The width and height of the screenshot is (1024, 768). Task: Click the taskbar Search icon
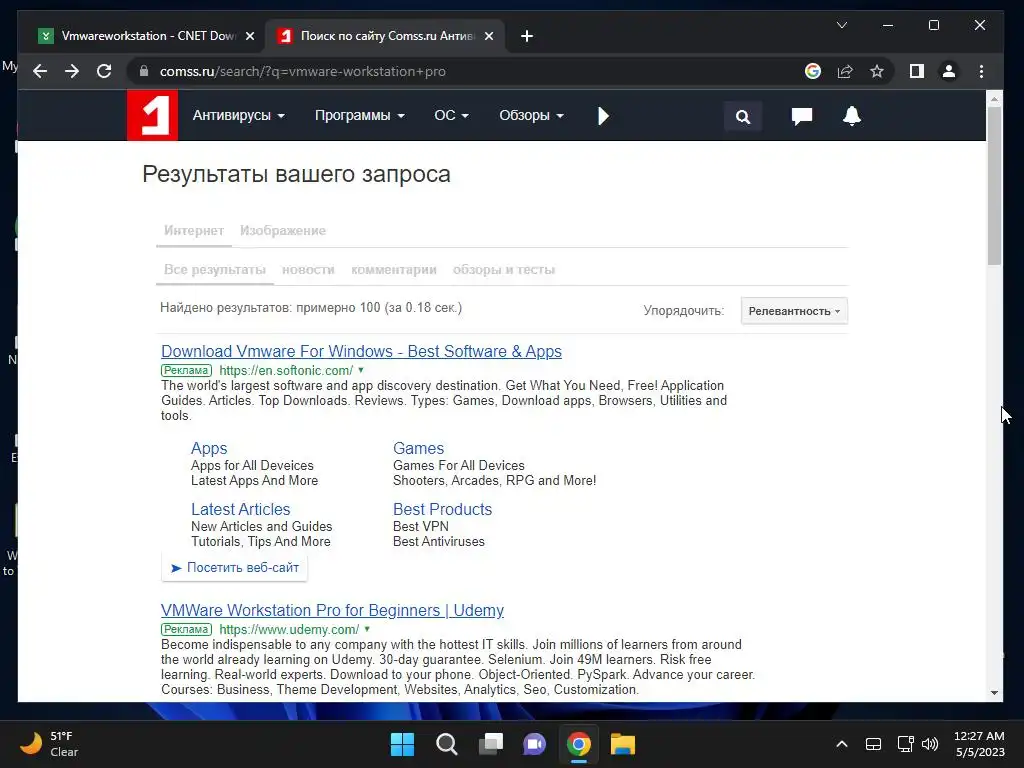[x=447, y=744]
